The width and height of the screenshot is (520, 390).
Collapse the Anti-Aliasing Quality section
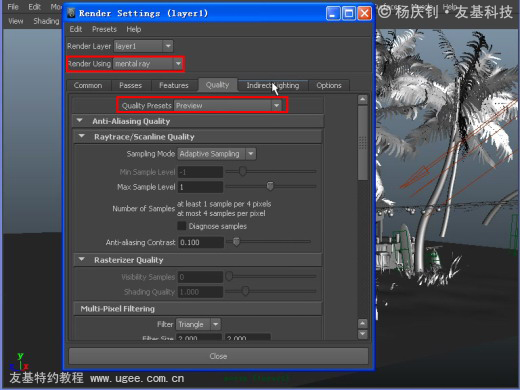coord(80,121)
